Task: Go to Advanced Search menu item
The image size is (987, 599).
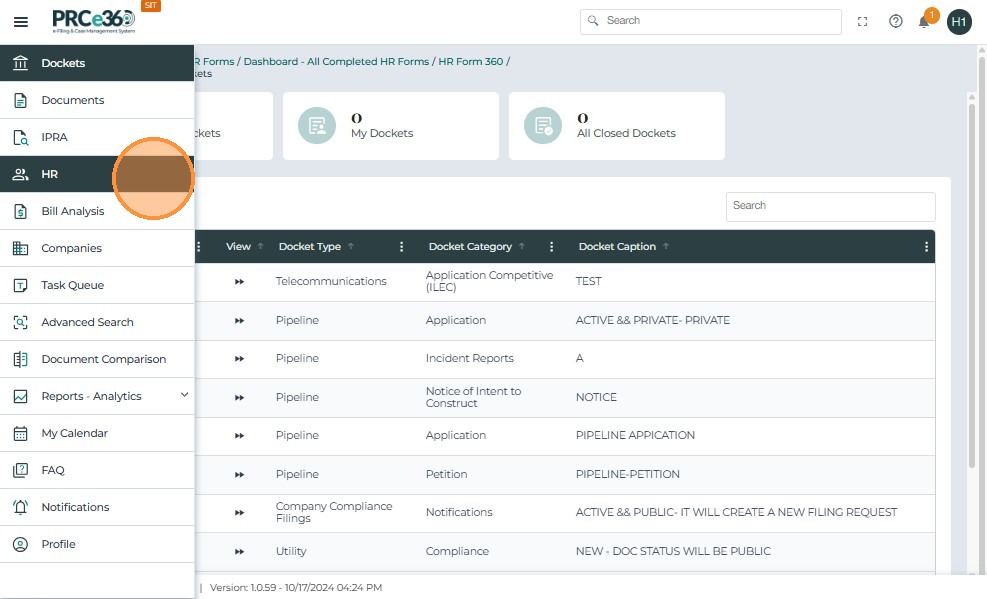Action: coord(87,322)
